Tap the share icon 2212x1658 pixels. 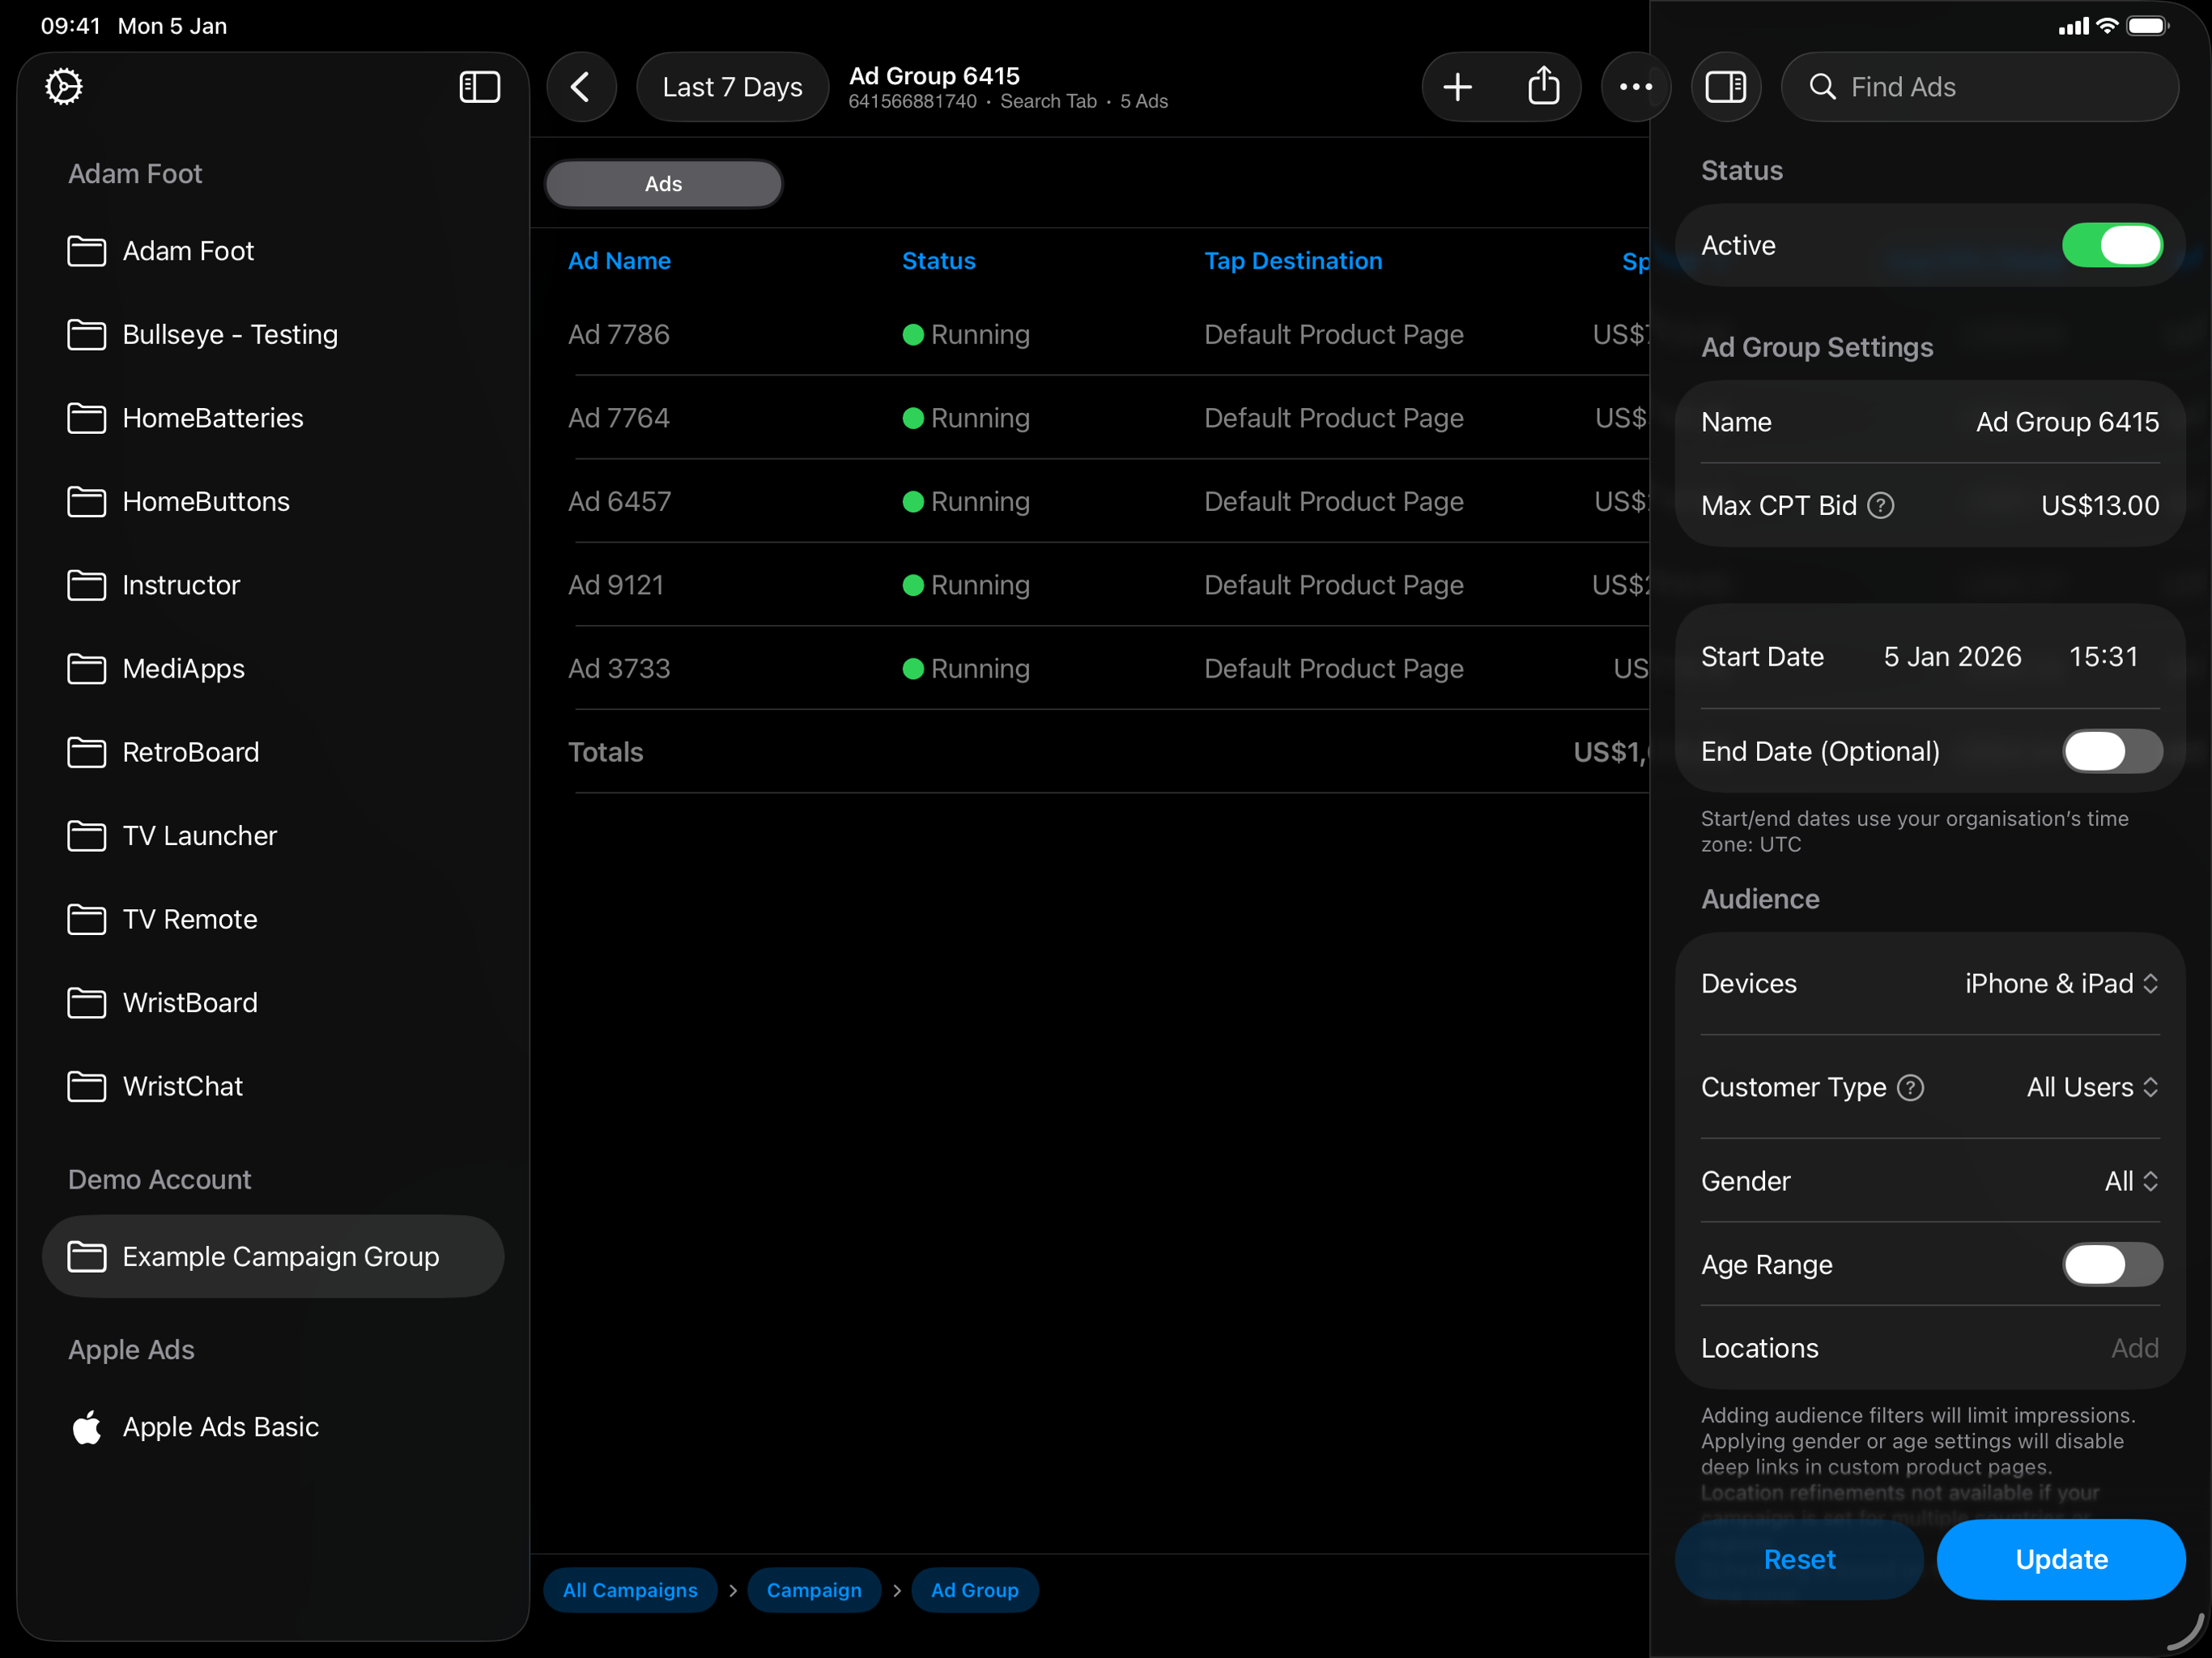(x=1543, y=87)
